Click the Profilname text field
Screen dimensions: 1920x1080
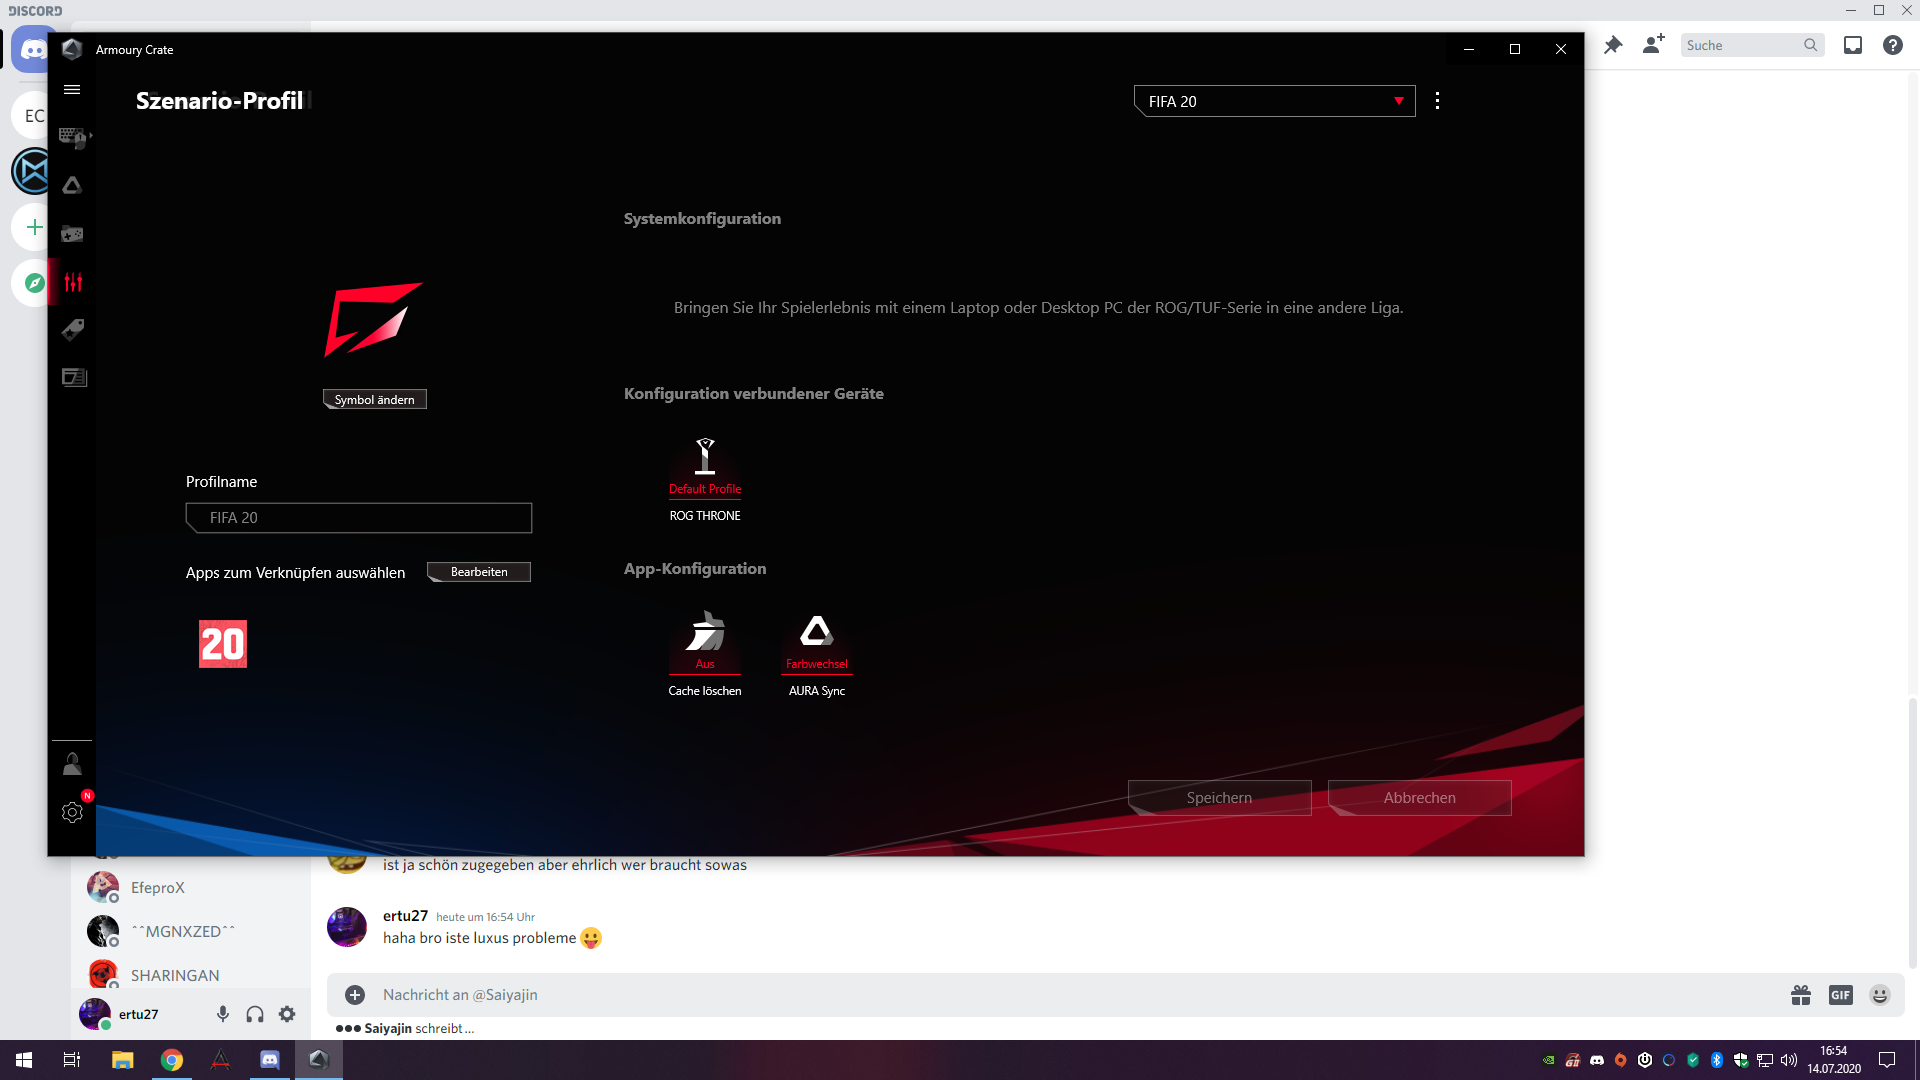359,518
